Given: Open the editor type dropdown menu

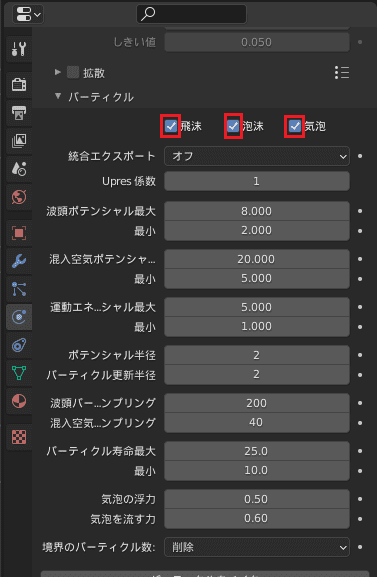Looking at the screenshot, I should pos(28,14).
